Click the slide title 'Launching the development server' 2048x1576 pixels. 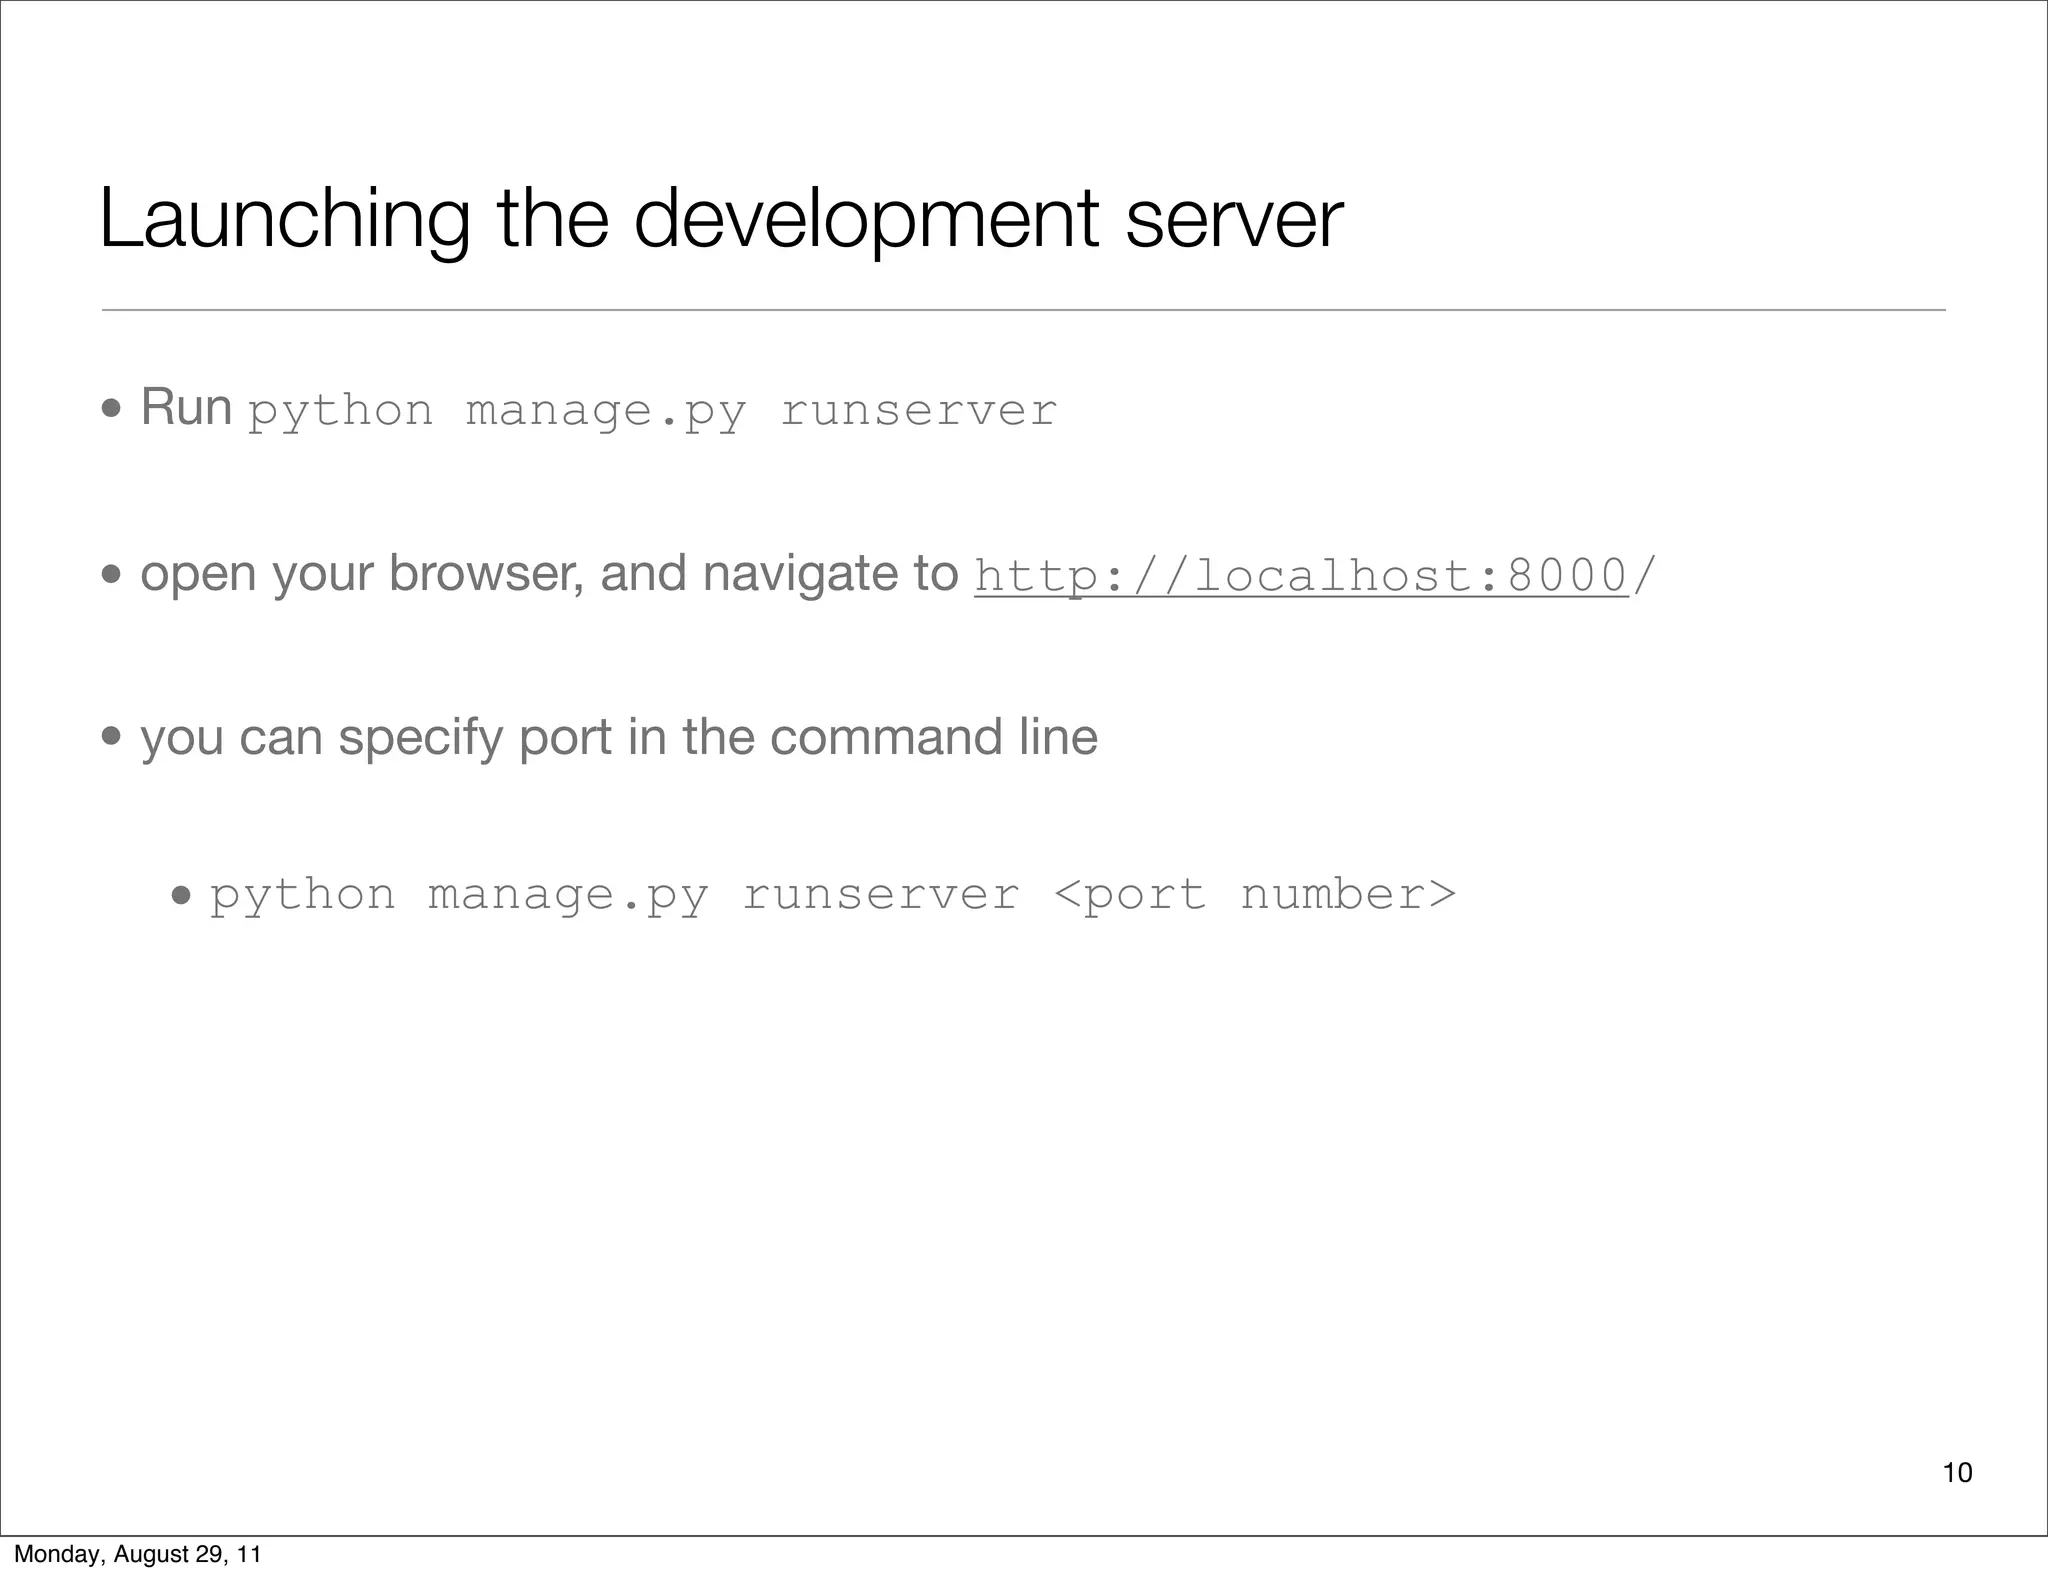[x=721, y=219]
